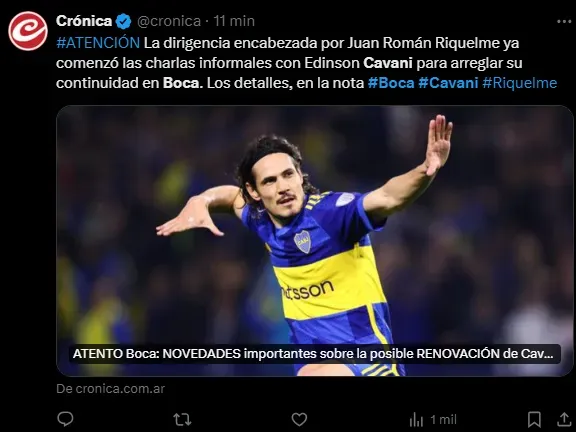The width and height of the screenshot is (576, 432).
Task: Click the ATENTO Boca headline caption
Action: (x=313, y=354)
